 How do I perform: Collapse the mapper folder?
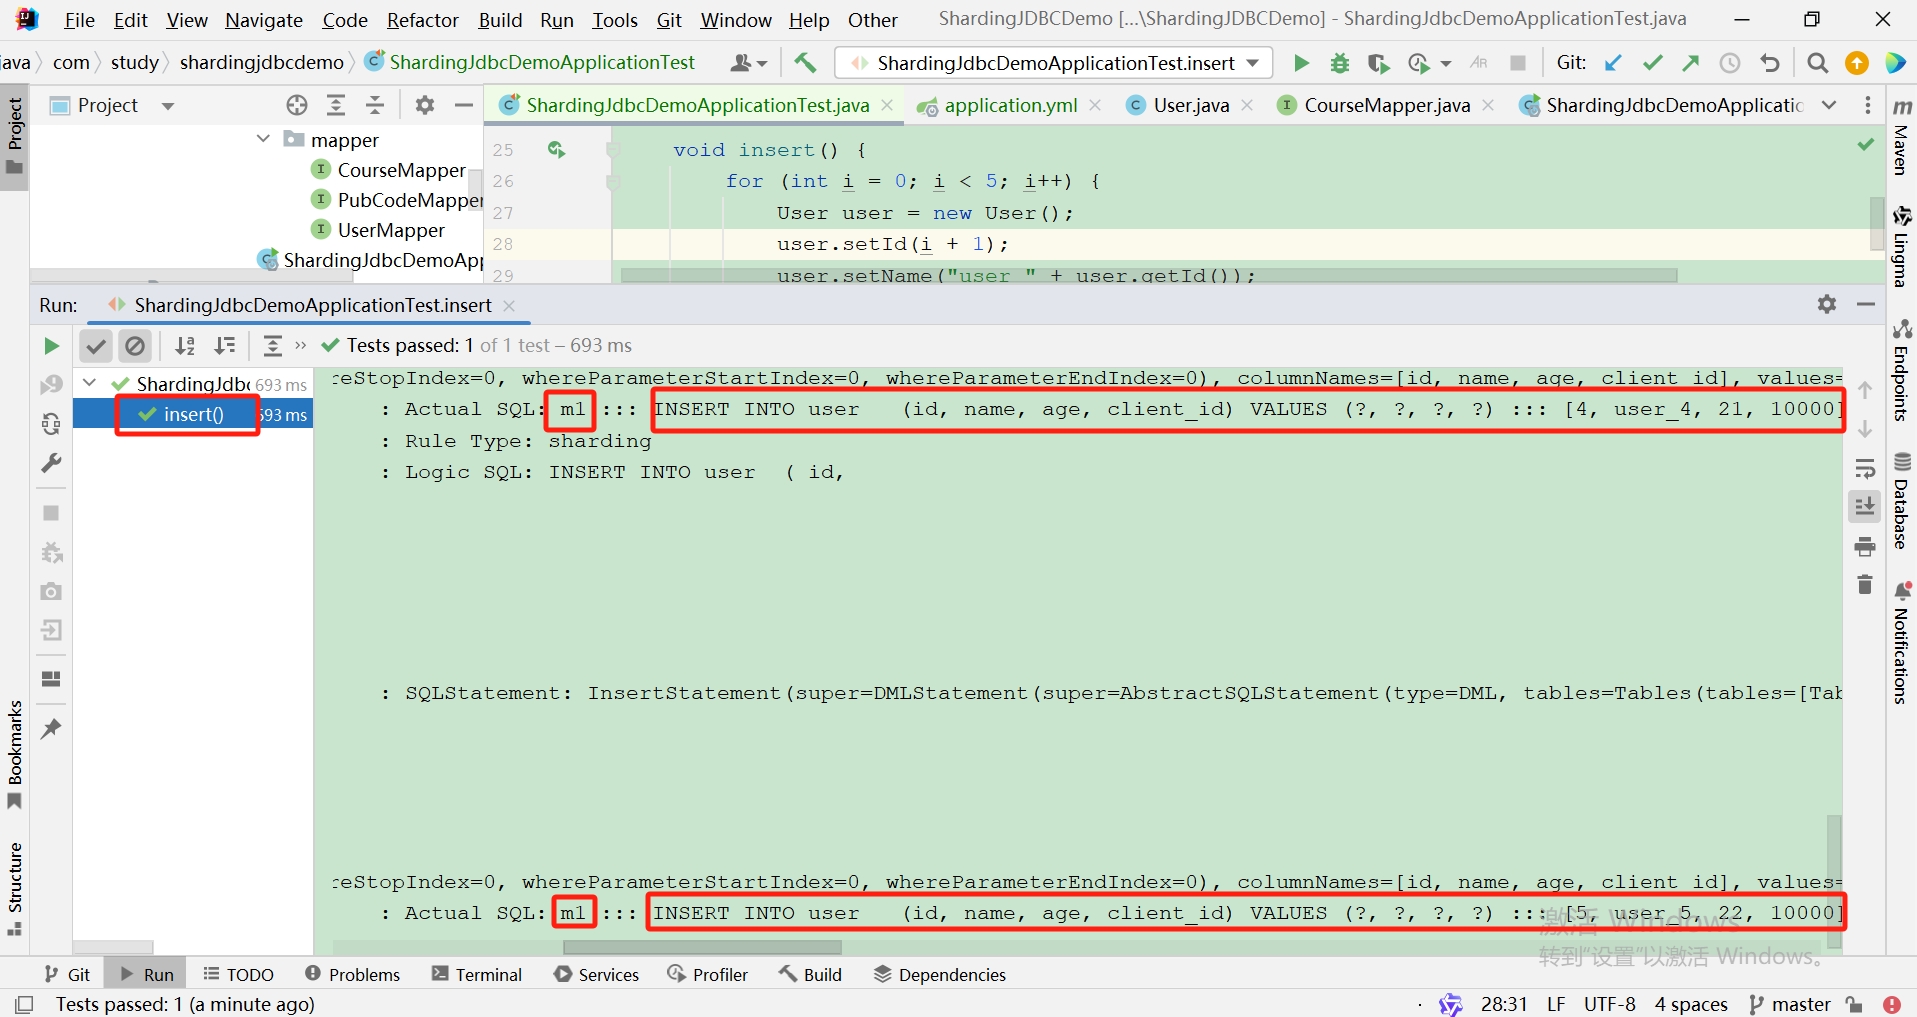(263, 139)
